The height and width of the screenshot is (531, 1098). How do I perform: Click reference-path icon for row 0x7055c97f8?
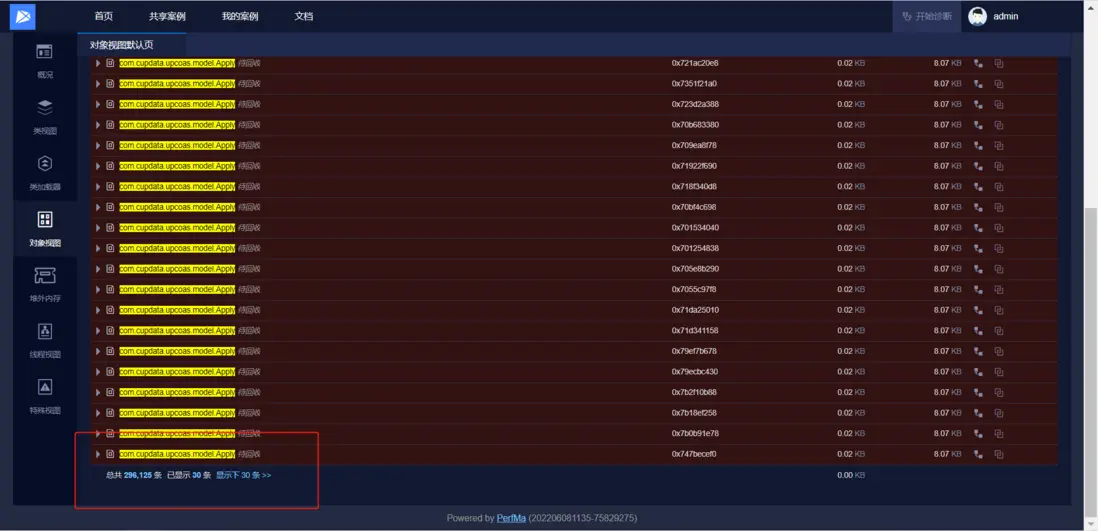pos(978,290)
